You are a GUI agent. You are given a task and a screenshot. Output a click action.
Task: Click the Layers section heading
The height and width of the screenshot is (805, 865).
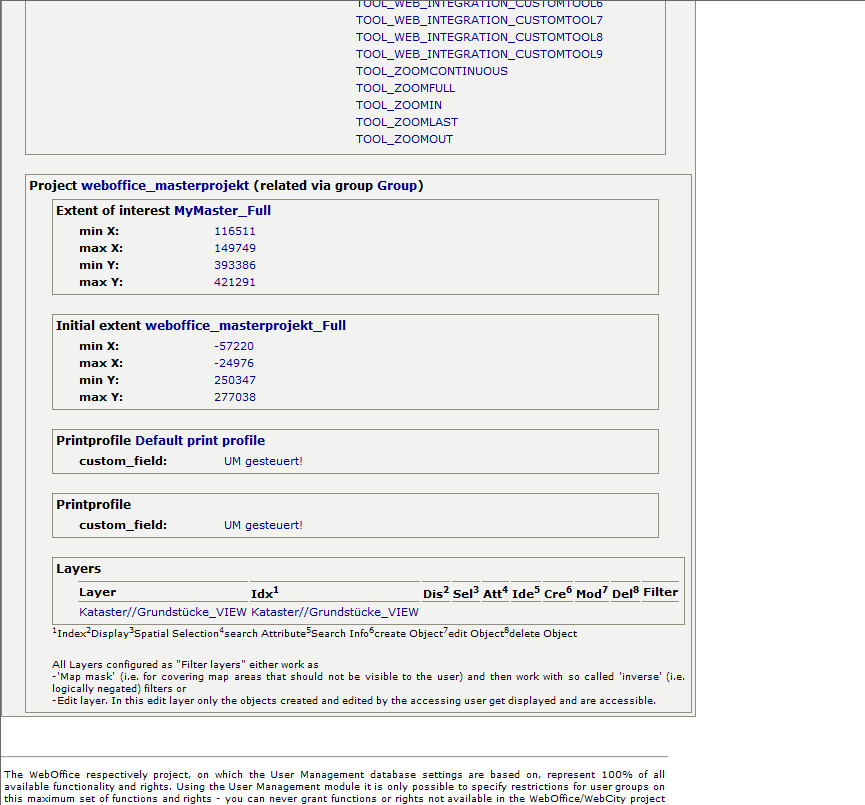78,569
